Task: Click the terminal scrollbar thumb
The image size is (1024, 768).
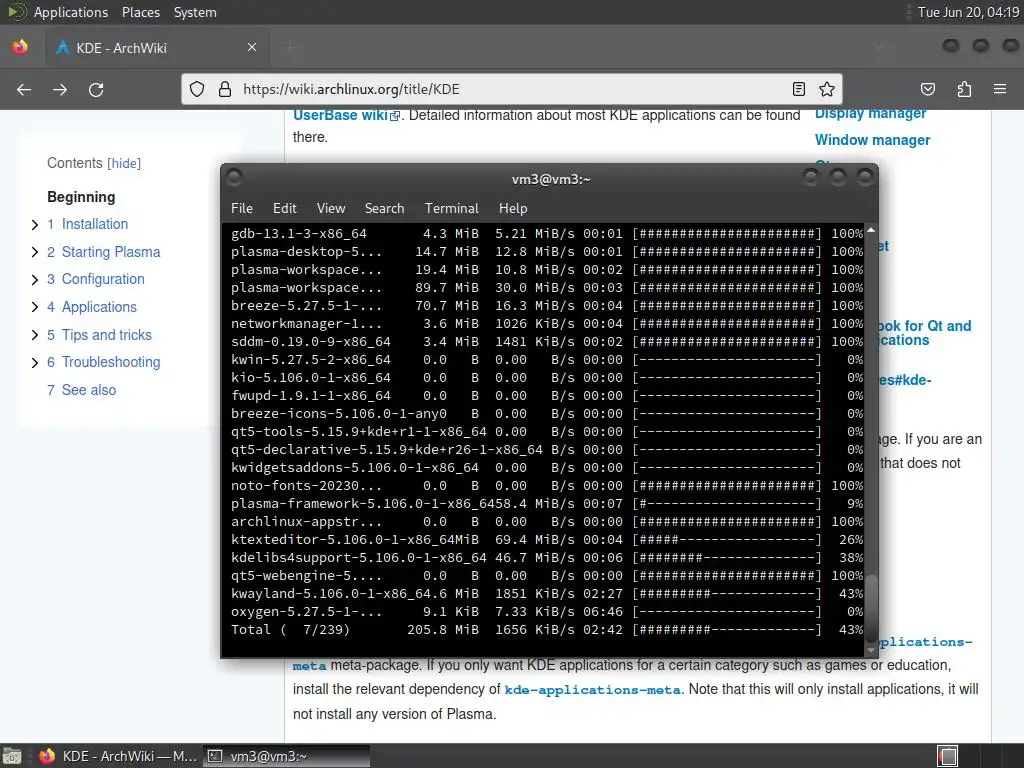Action: [871, 607]
